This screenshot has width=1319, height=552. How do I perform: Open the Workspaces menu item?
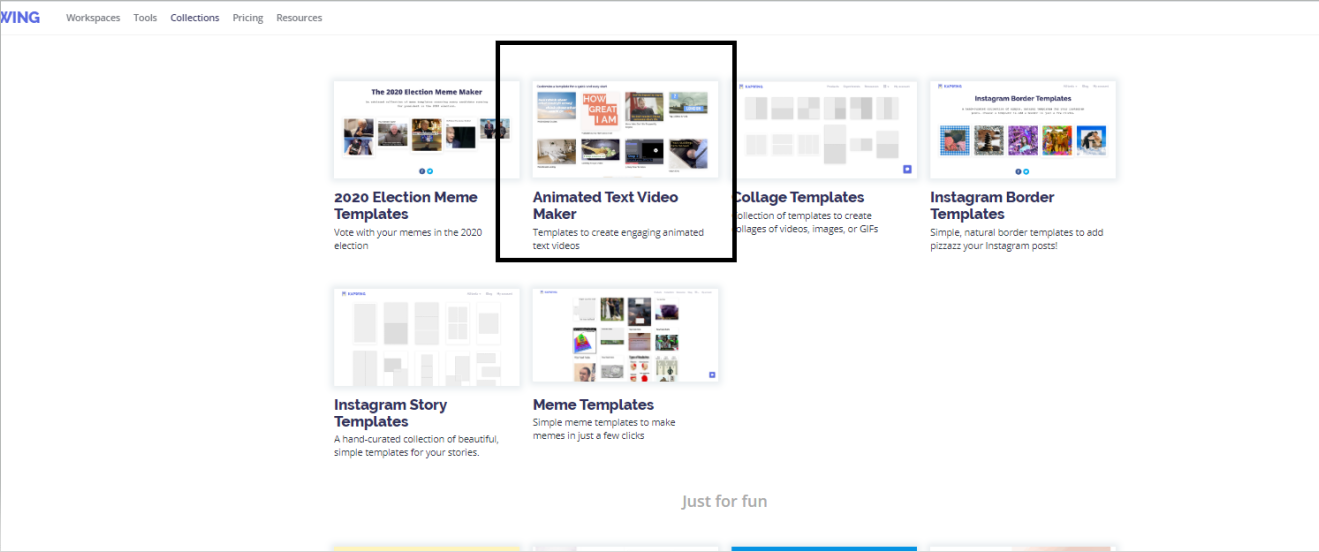click(93, 18)
